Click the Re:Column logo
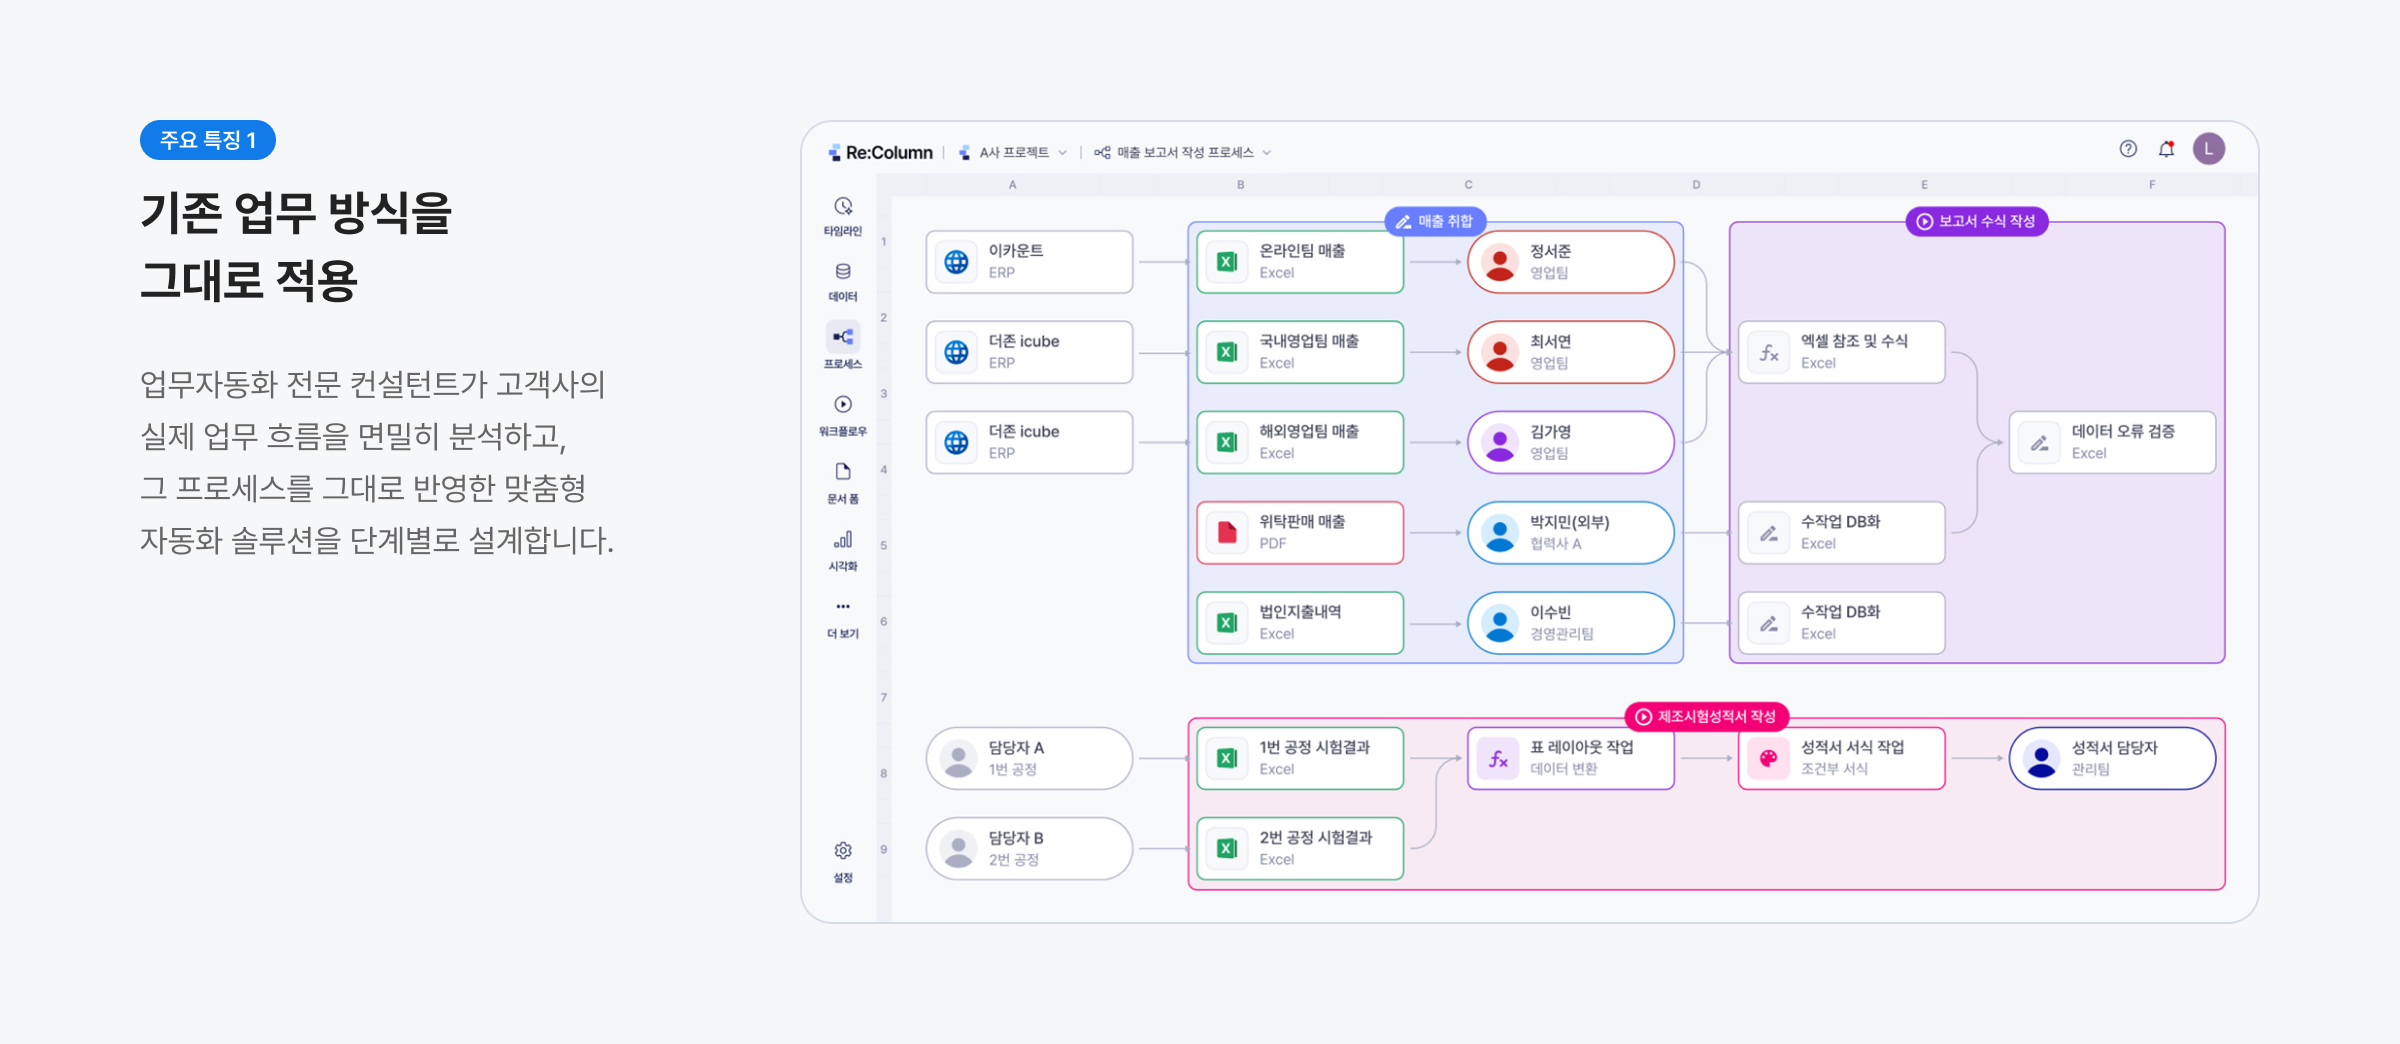This screenshot has width=2400, height=1044. (x=880, y=153)
